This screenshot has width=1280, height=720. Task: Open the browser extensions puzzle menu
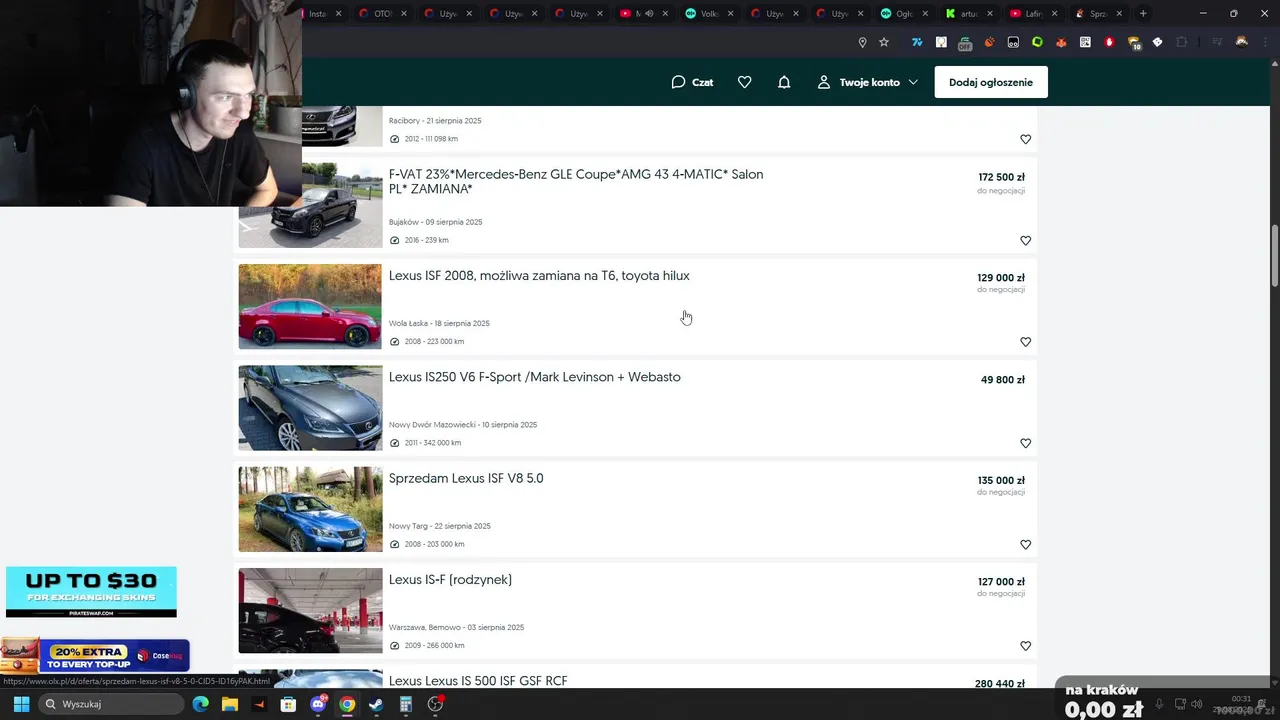point(1182,42)
